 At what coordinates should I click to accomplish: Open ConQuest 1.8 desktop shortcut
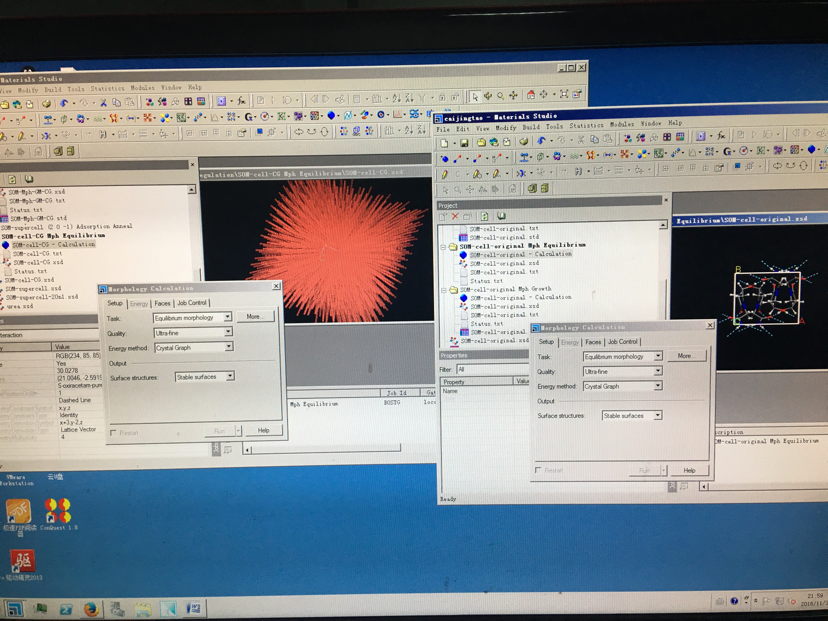58,514
